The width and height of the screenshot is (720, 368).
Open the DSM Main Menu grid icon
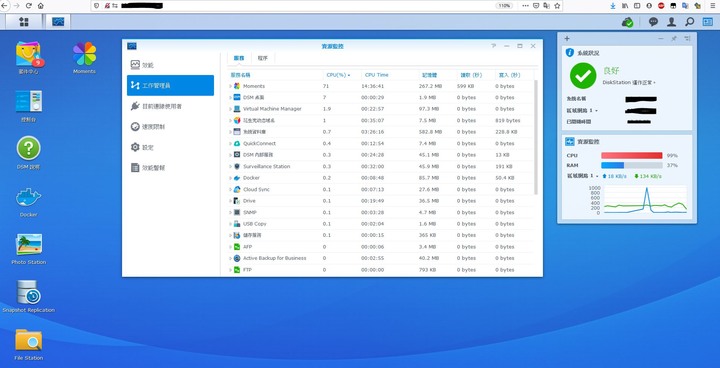click(x=23, y=22)
